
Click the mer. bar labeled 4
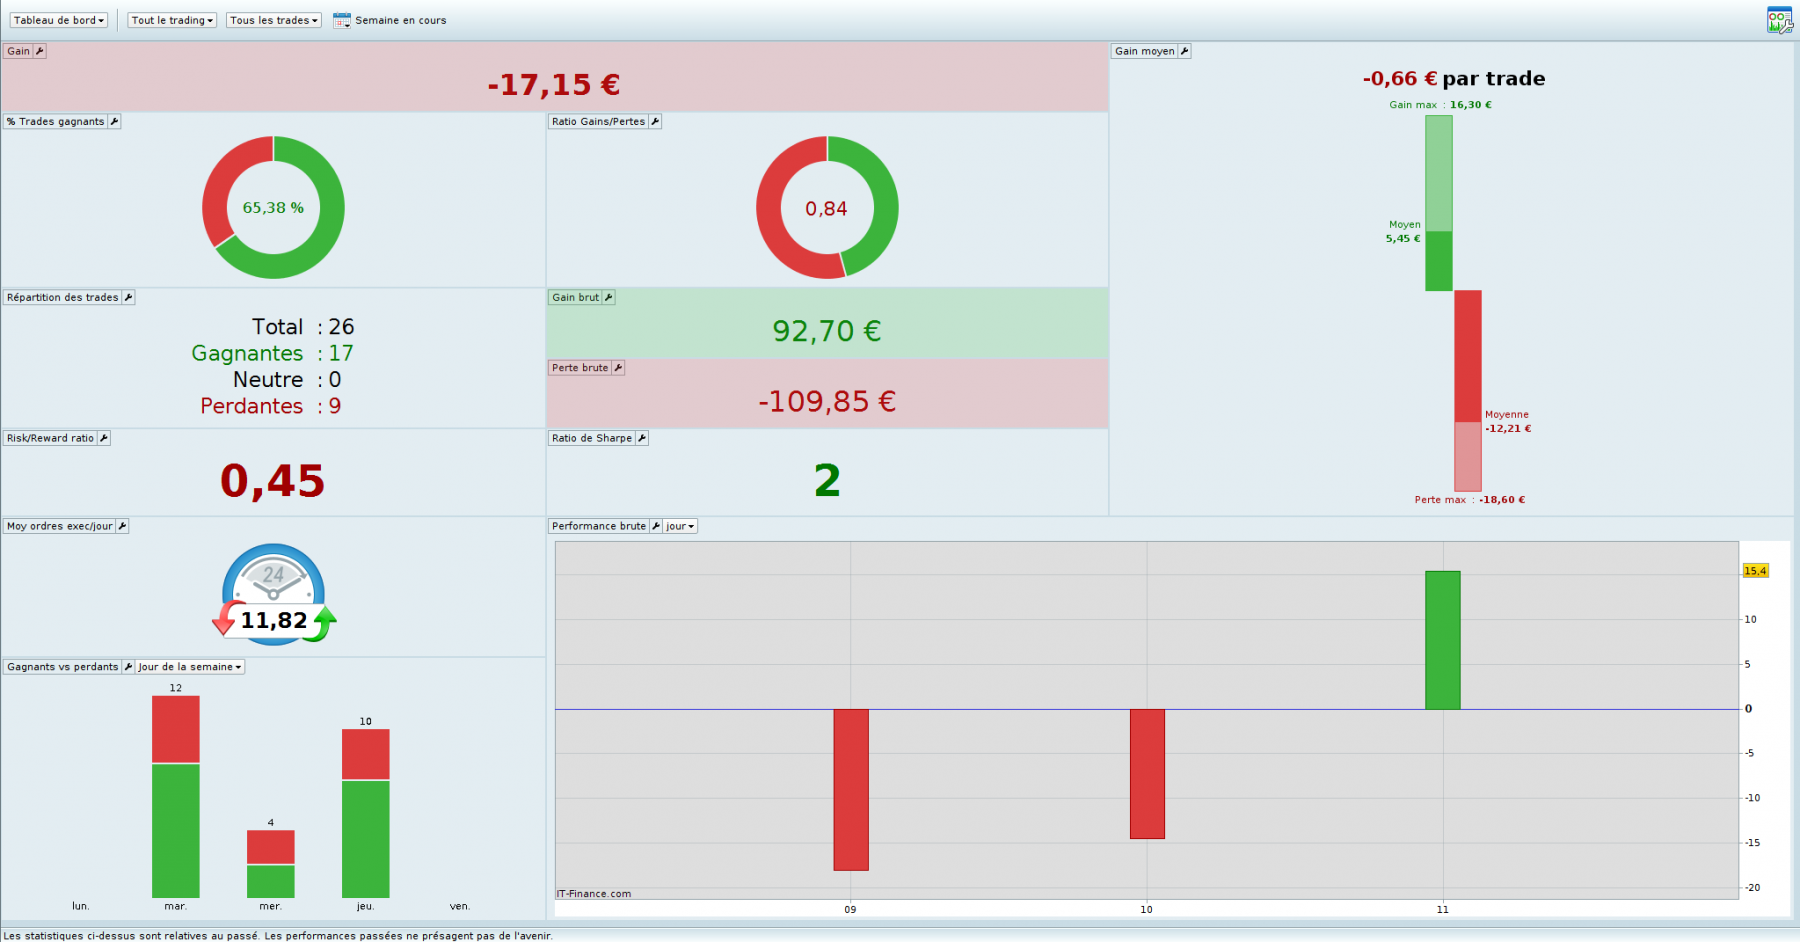point(271,863)
